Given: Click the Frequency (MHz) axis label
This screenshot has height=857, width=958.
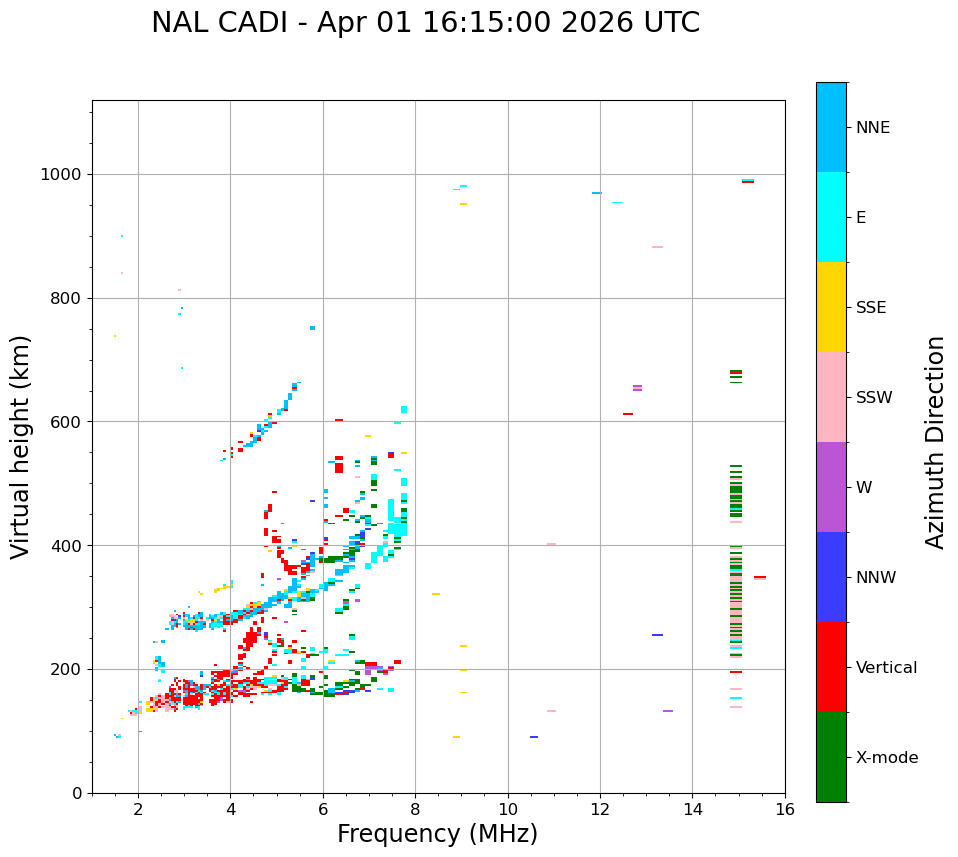Looking at the screenshot, I should point(437,834).
